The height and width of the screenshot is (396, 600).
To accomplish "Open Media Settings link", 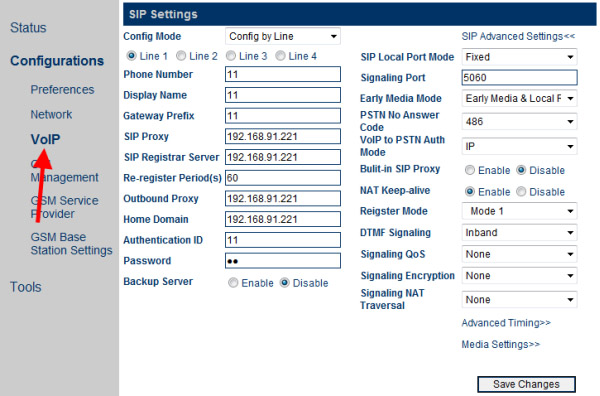I will pos(501,344).
